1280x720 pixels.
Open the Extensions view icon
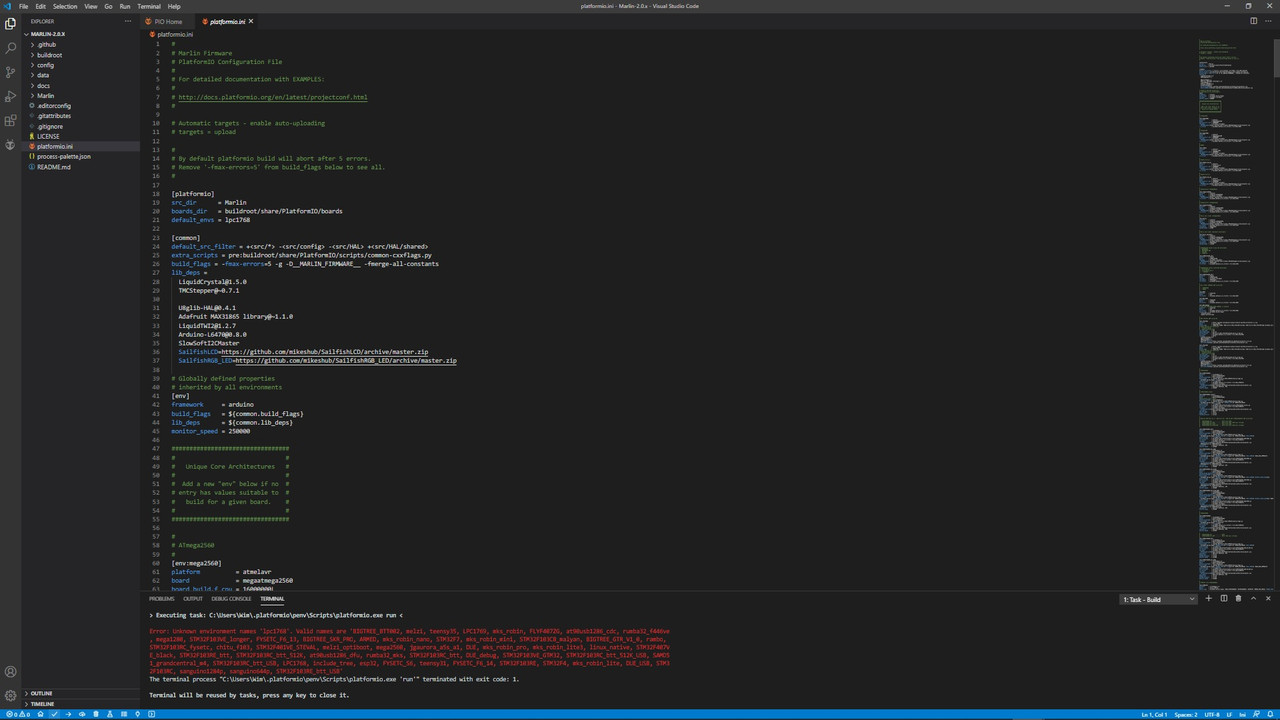pos(11,120)
